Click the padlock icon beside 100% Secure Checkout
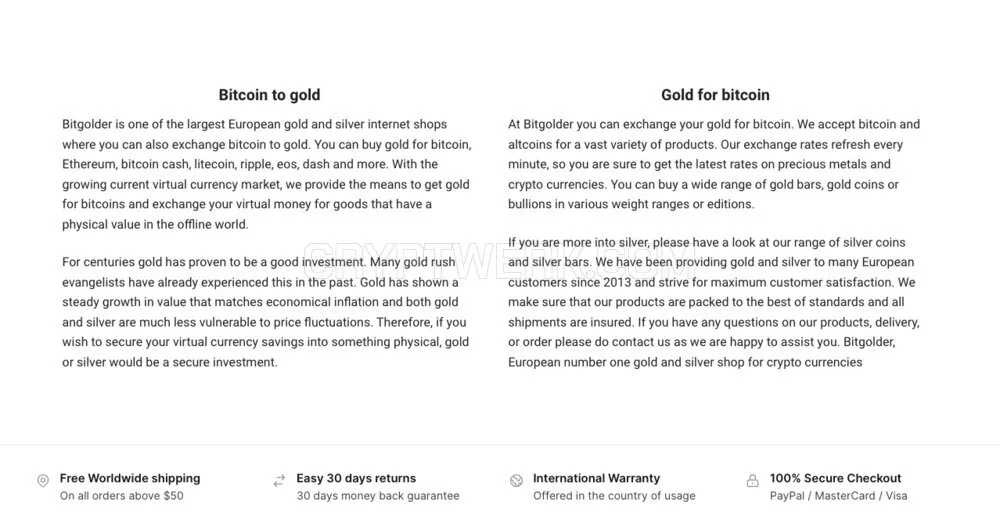 coord(753,480)
